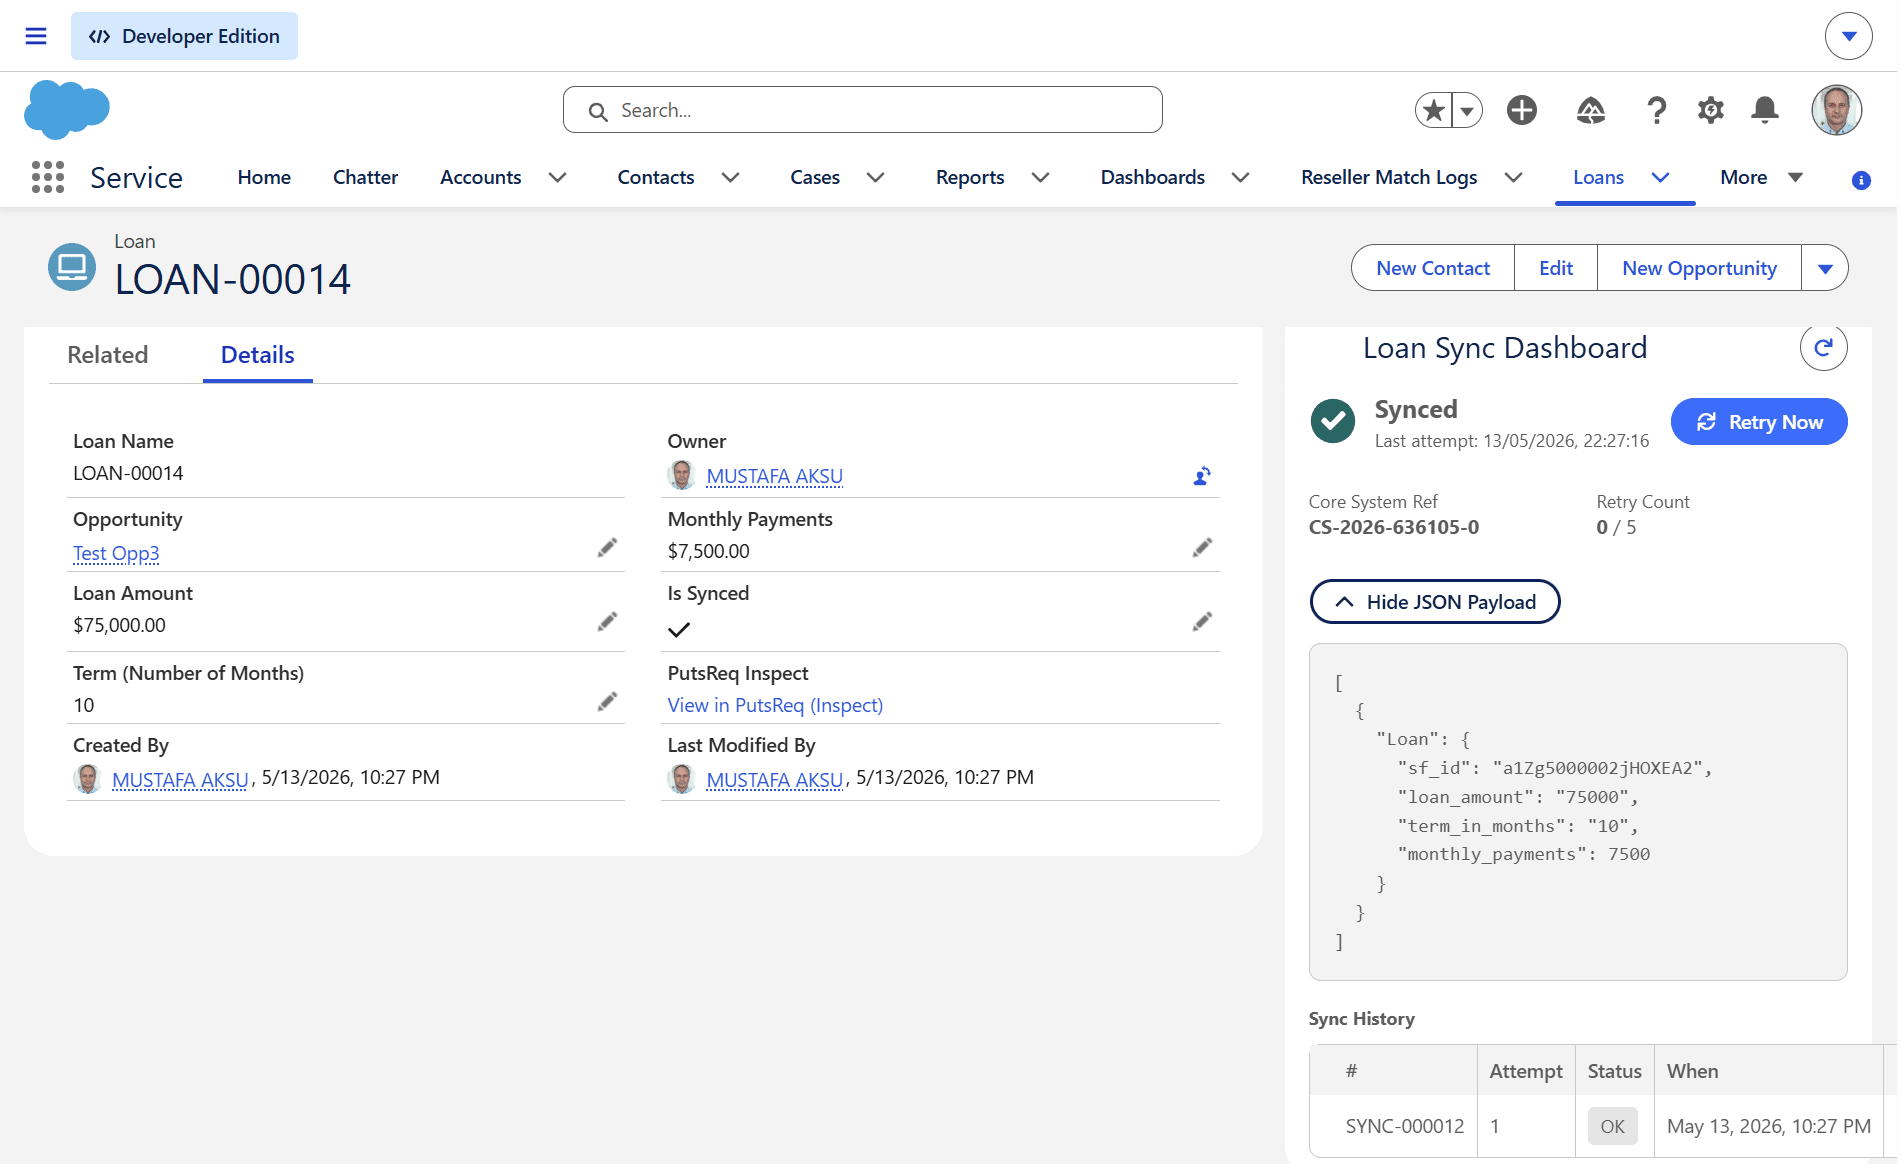
Task: Click the New Opportunity button
Action: 1699,268
